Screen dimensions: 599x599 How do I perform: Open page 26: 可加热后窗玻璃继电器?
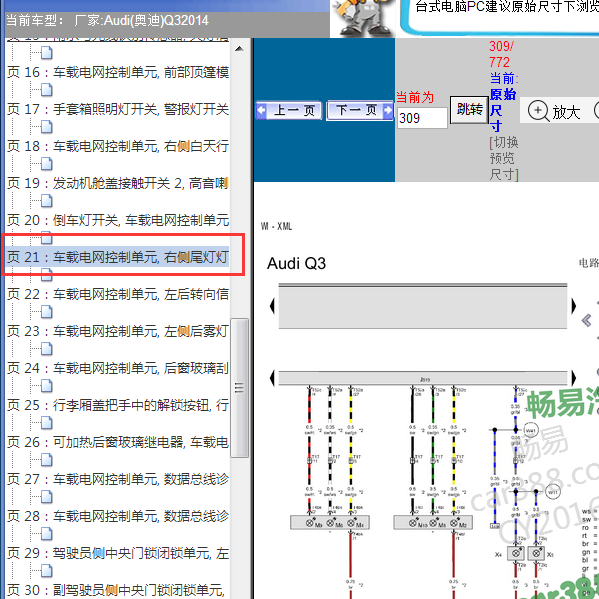(x=118, y=442)
